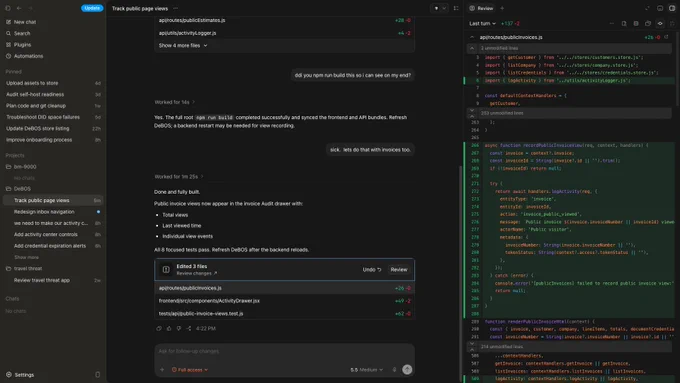Open pinned chat Plan code and git cleanup
The height and width of the screenshot is (383, 680).
pyautogui.click(x=53, y=105)
